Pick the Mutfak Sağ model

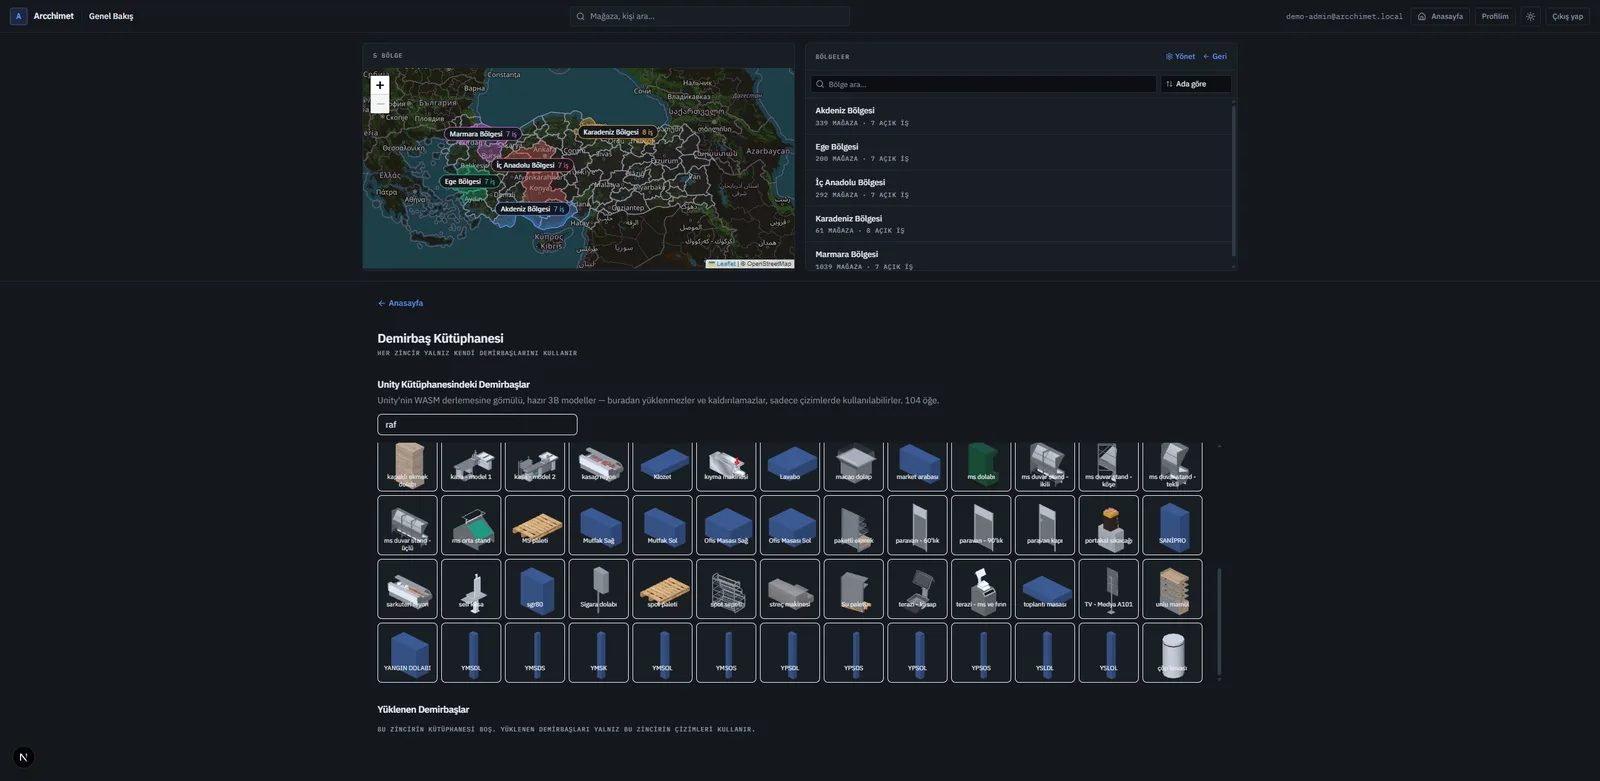click(599, 525)
